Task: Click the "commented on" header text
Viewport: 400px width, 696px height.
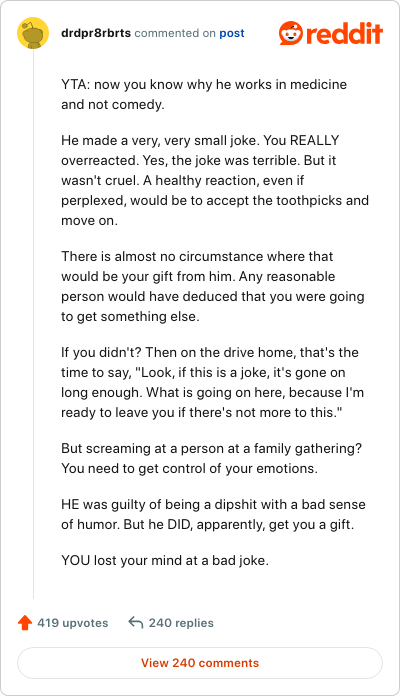Action: [x=175, y=33]
